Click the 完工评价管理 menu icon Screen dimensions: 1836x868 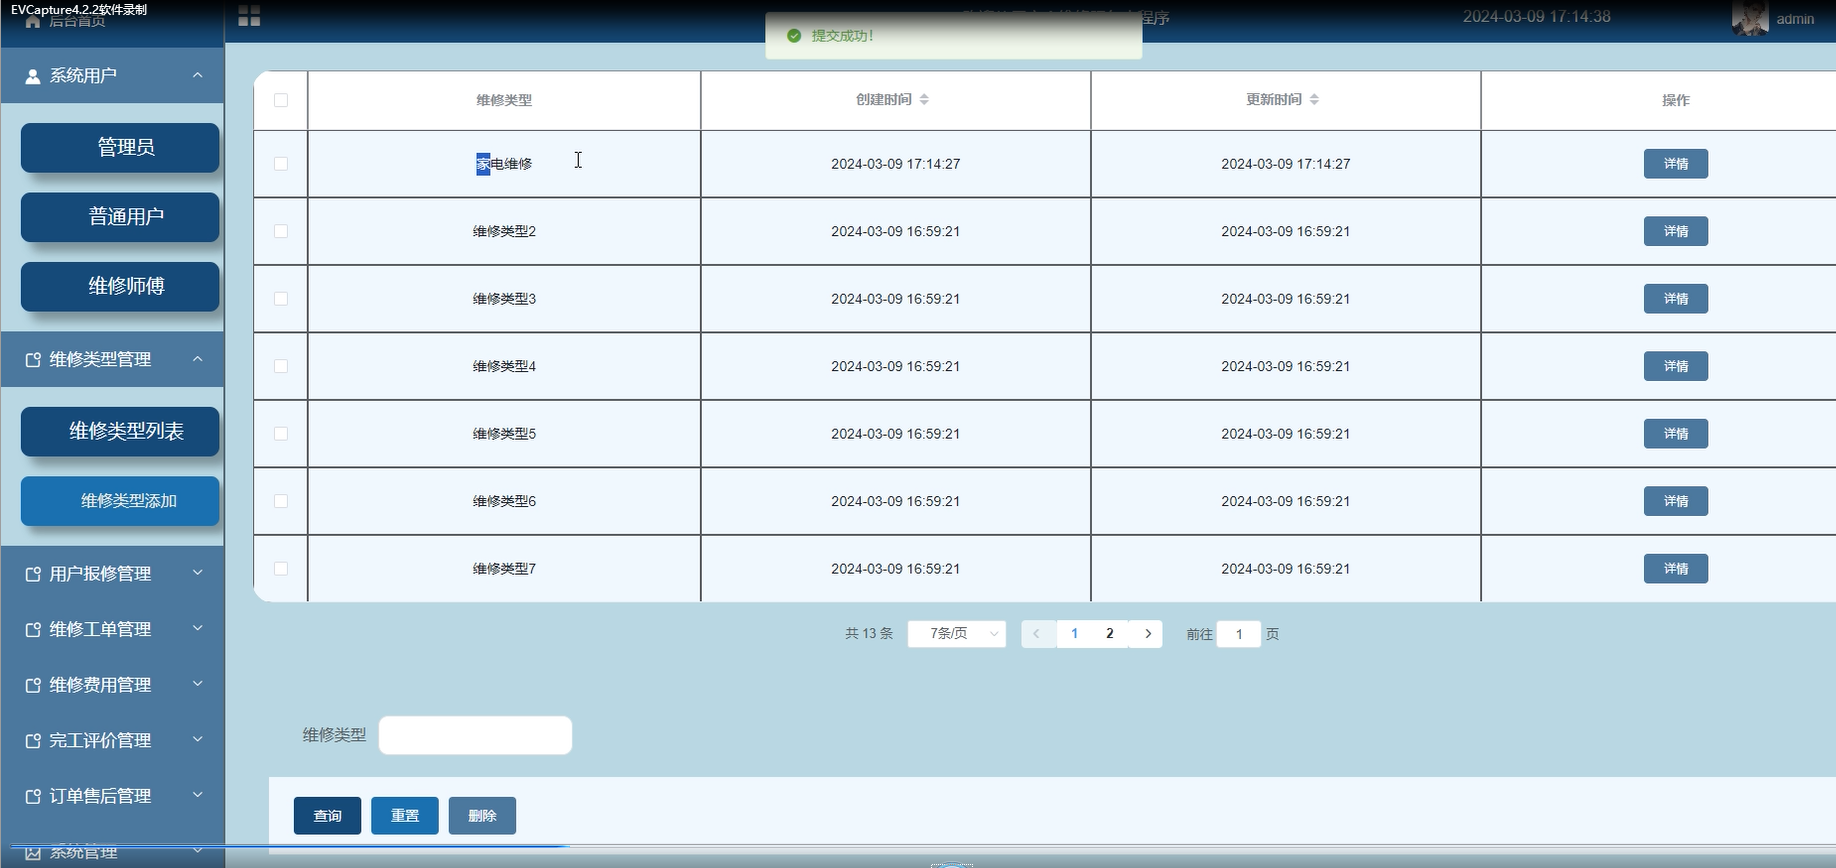click(x=33, y=741)
